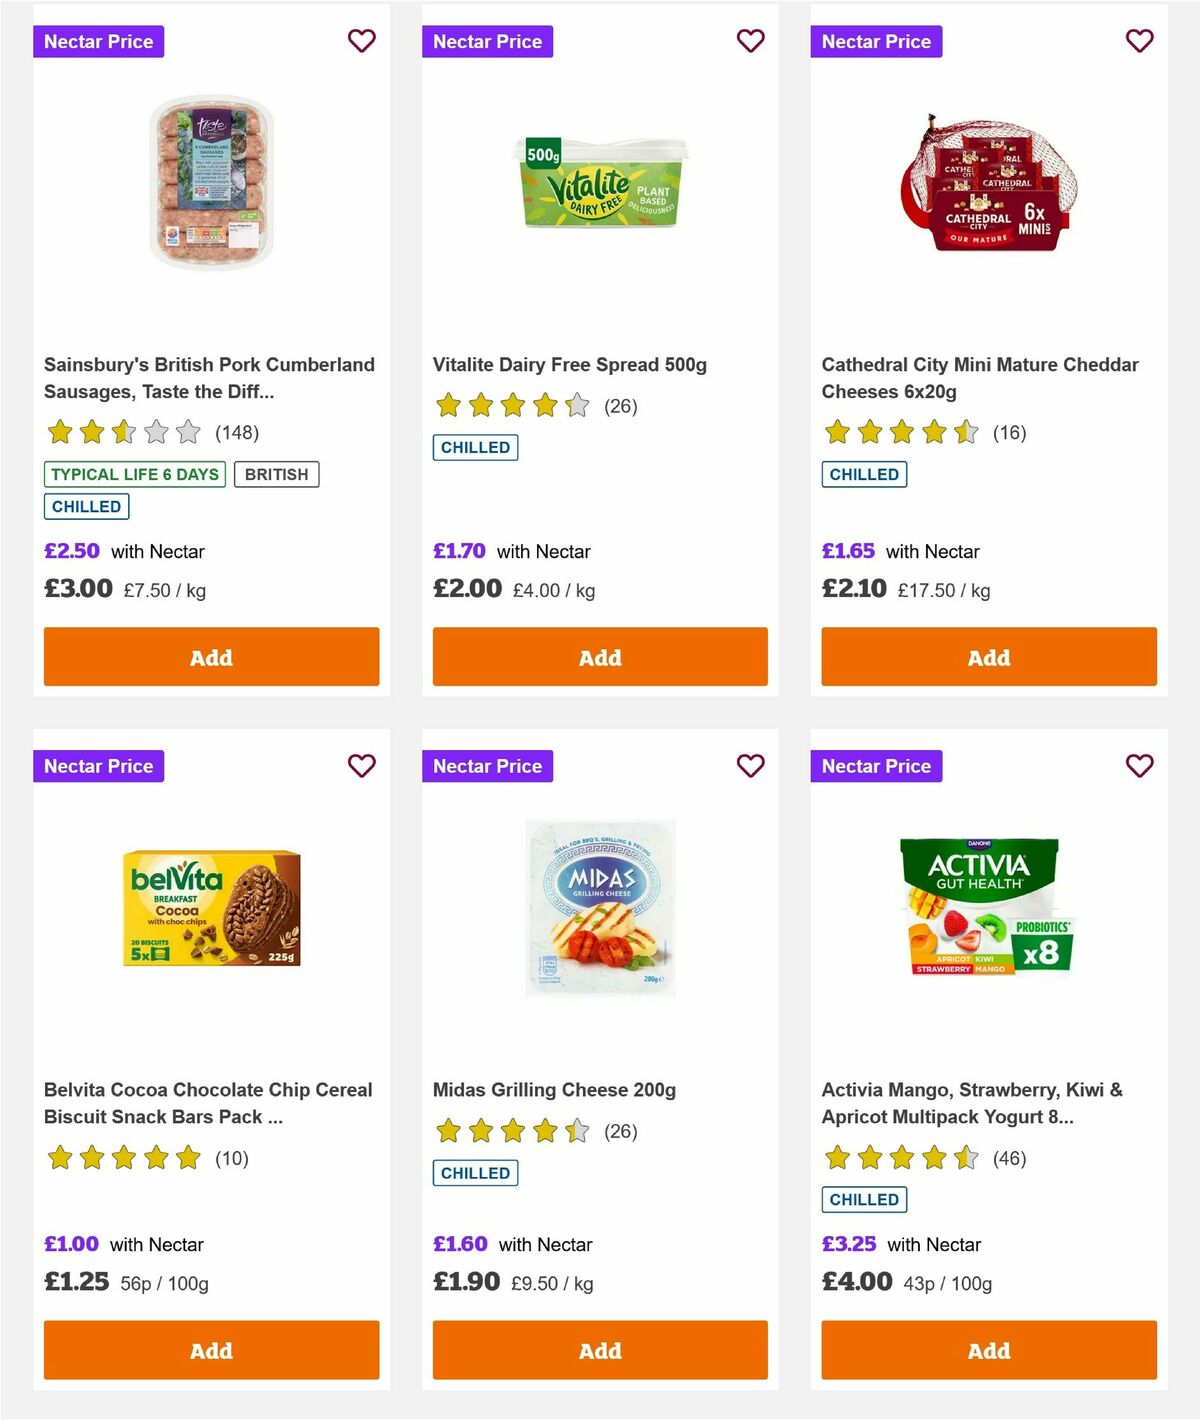The image size is (1200, 1421).
Task: Click the CHILLED tag under Vitalite spread
Action: click(475, 447)
